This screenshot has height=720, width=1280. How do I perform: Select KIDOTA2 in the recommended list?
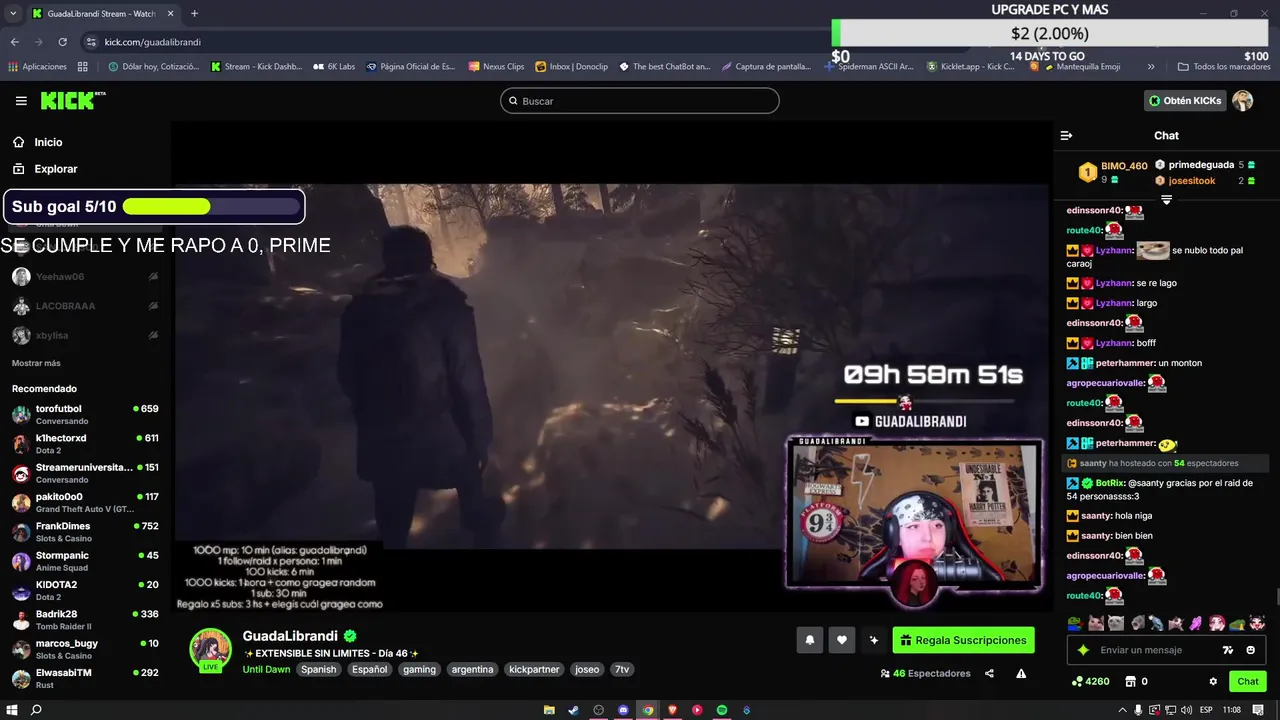click(85, 590)
